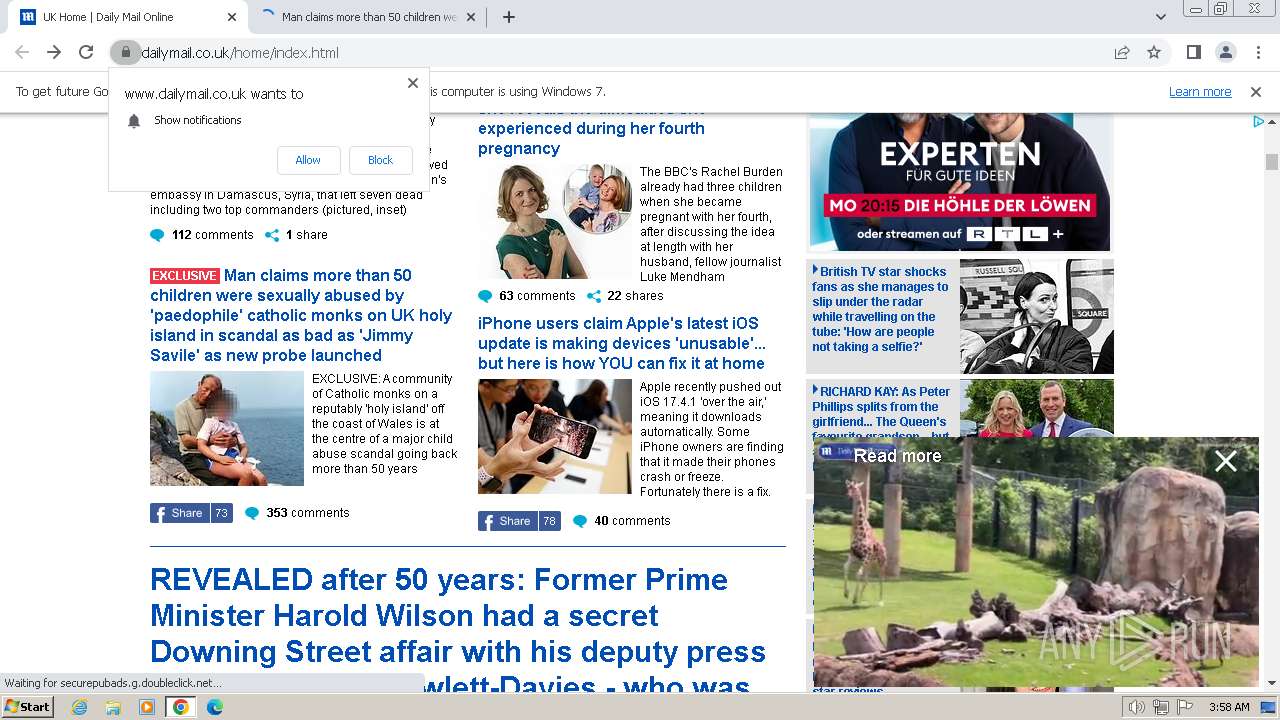Open the iPhone story thumbnail image

(555, 436)
